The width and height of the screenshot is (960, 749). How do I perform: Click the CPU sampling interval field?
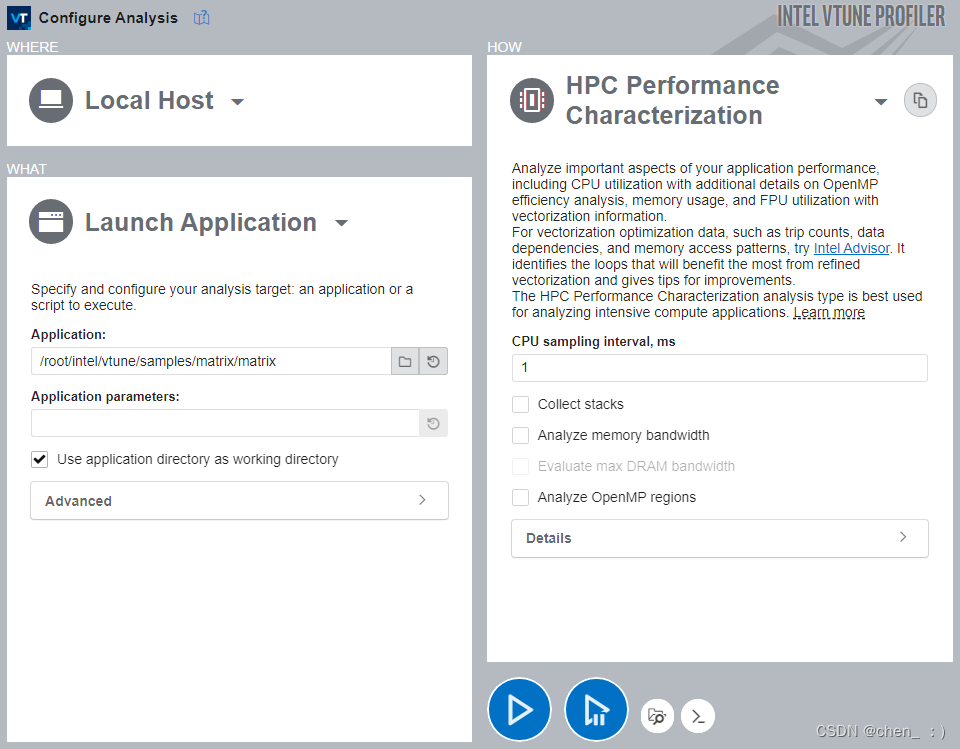click(719, 368)
